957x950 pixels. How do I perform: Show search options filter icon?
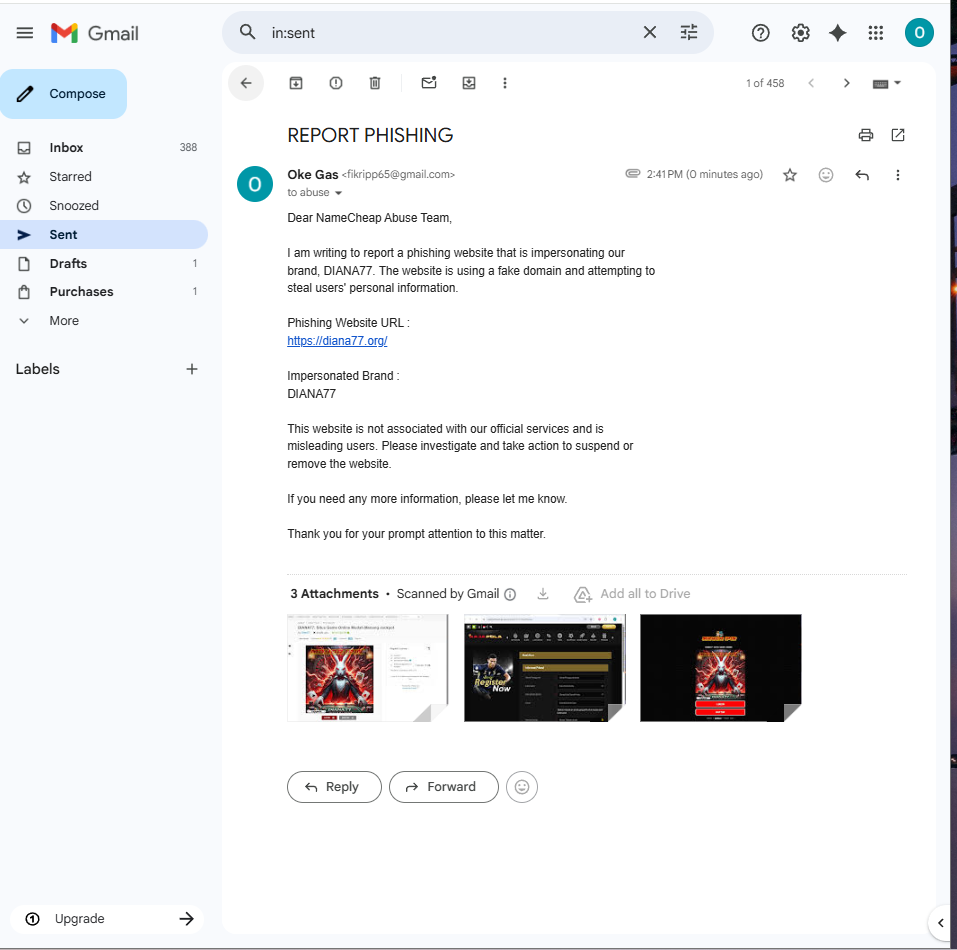coord(688,32)
